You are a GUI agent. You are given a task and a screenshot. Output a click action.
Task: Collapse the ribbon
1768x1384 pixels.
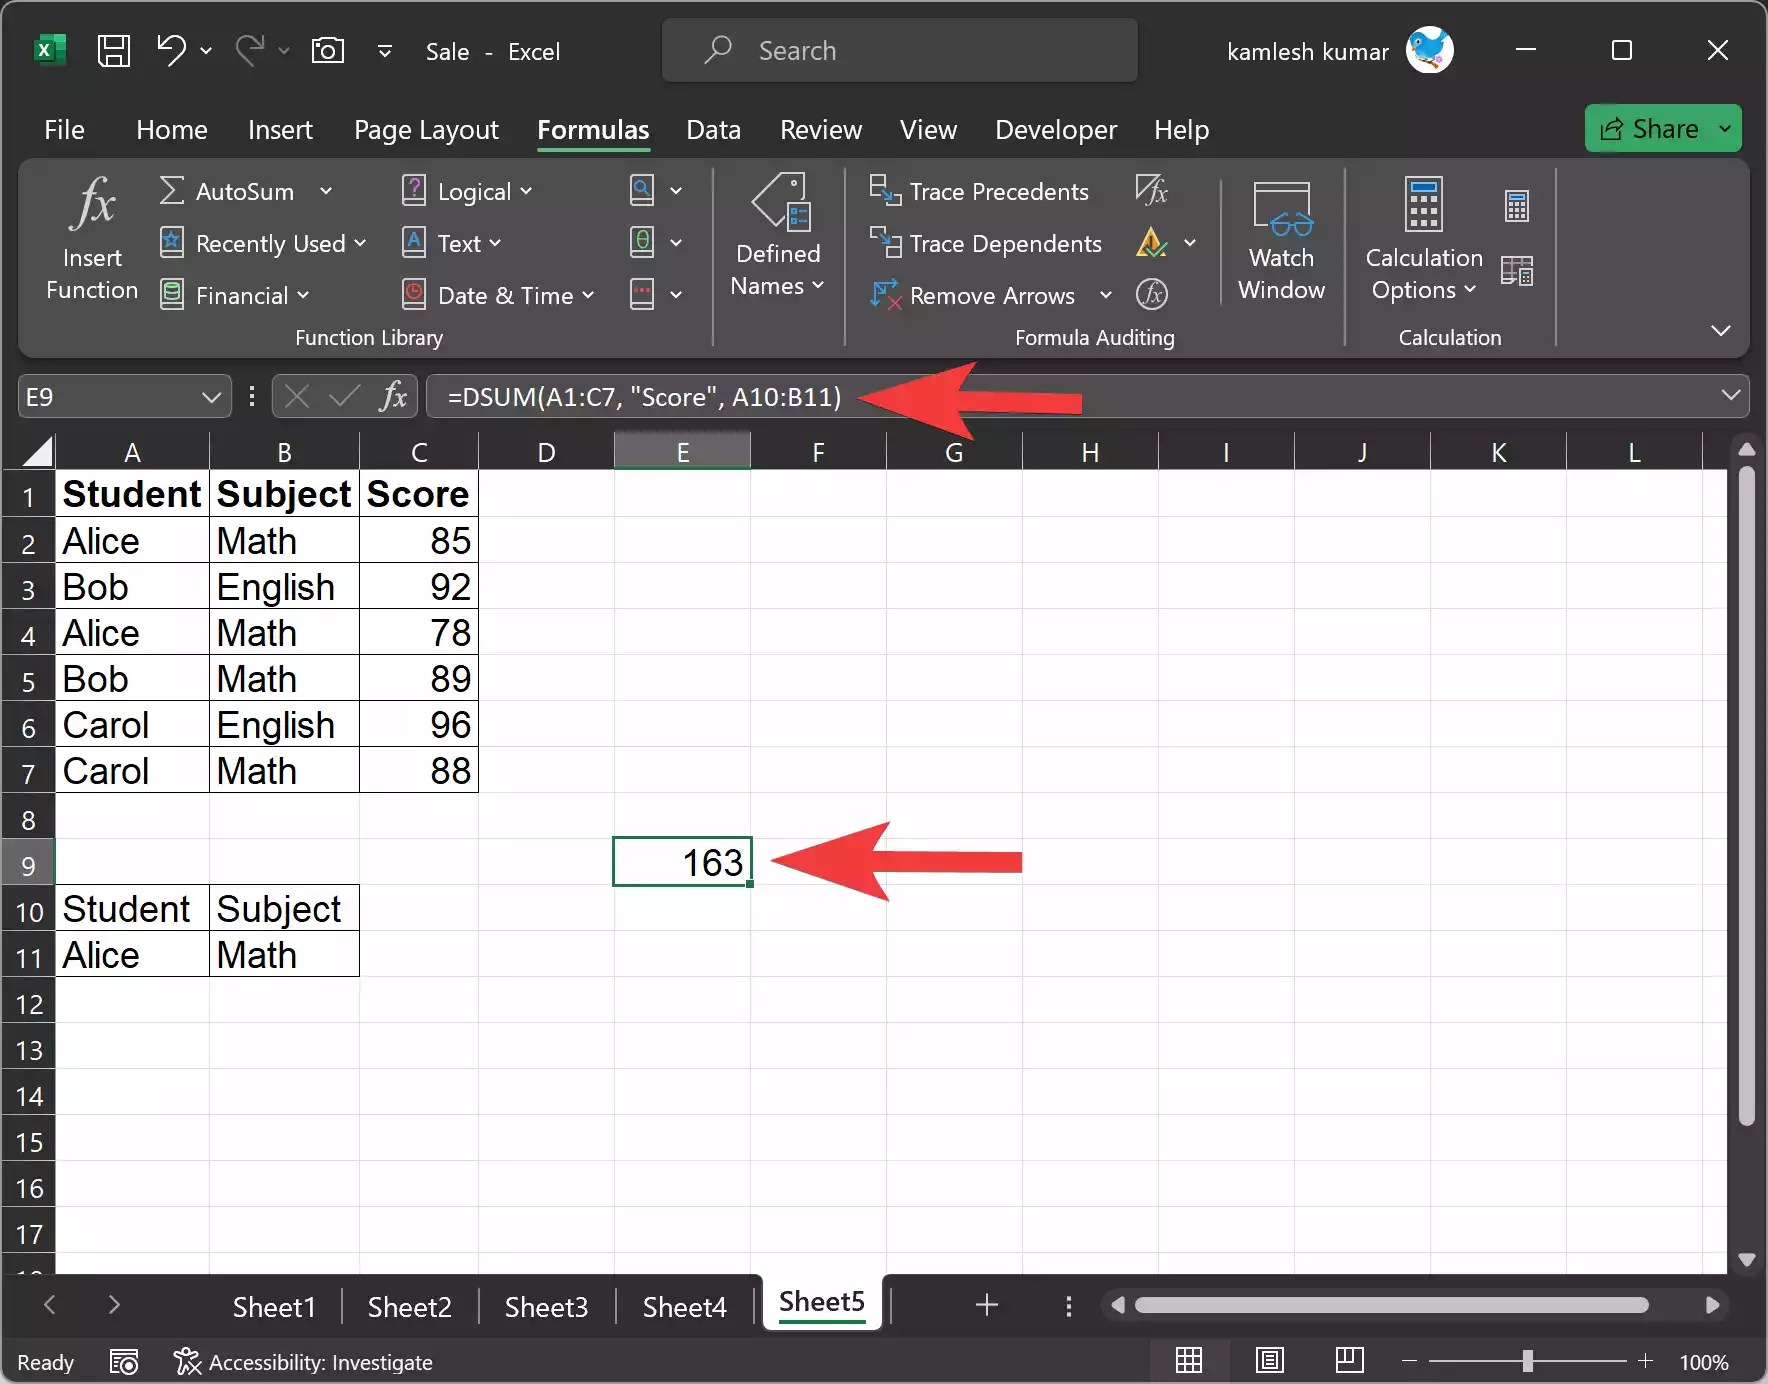pos(1721,330)
